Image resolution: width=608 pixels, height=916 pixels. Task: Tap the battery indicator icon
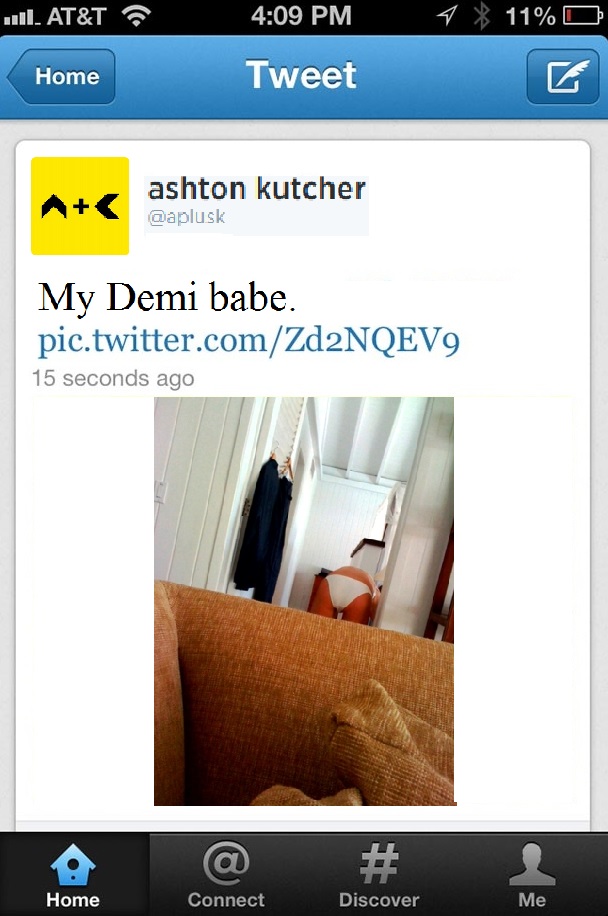[x=582, y=16]
